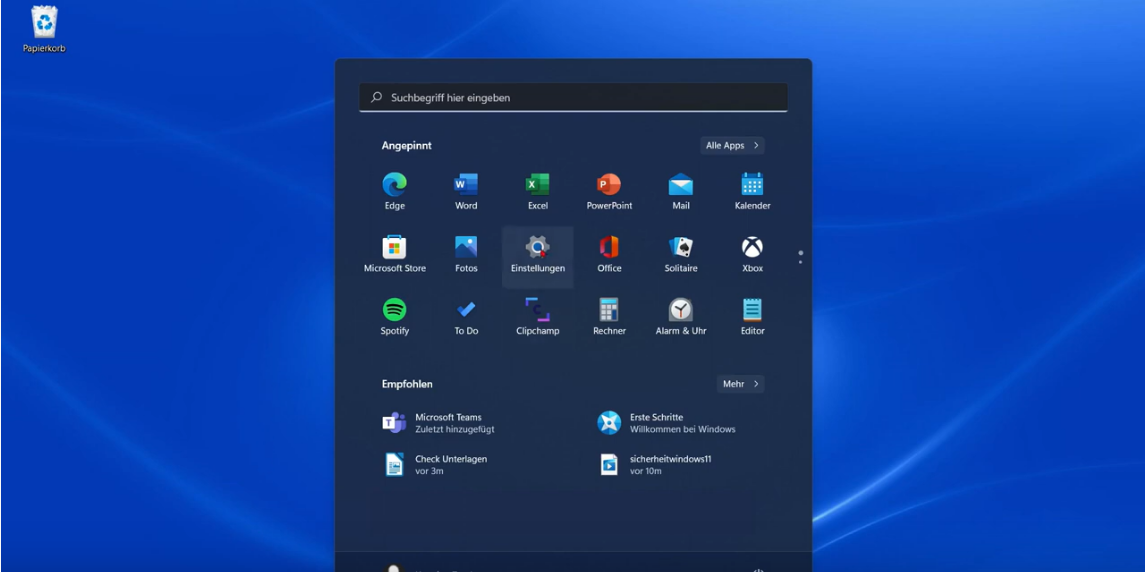The width and height of the screenshot is (1145, 572).
Task: Show all apps via Alle Apps button
Action: 732,145
